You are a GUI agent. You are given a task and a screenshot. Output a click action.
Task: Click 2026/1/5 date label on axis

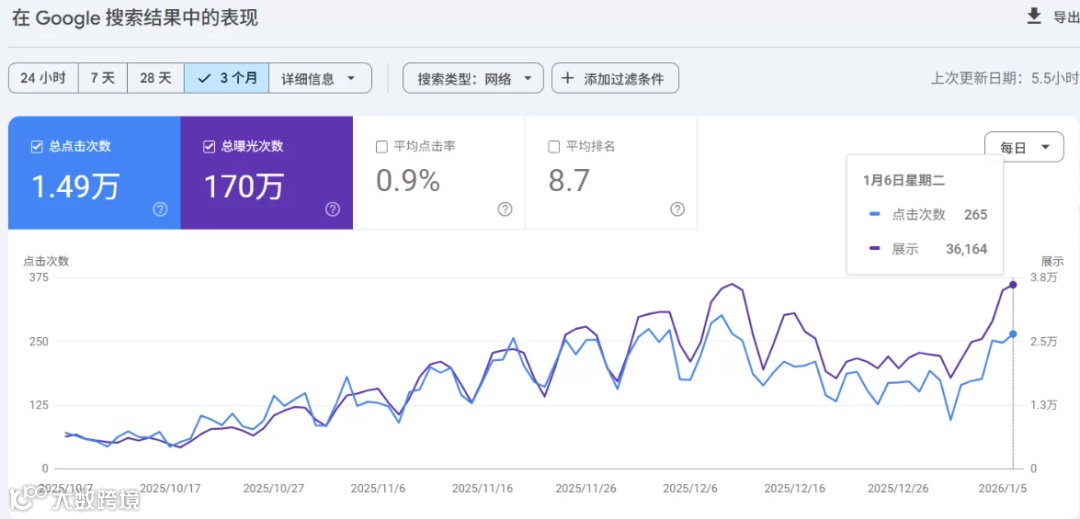(1002, 488)
